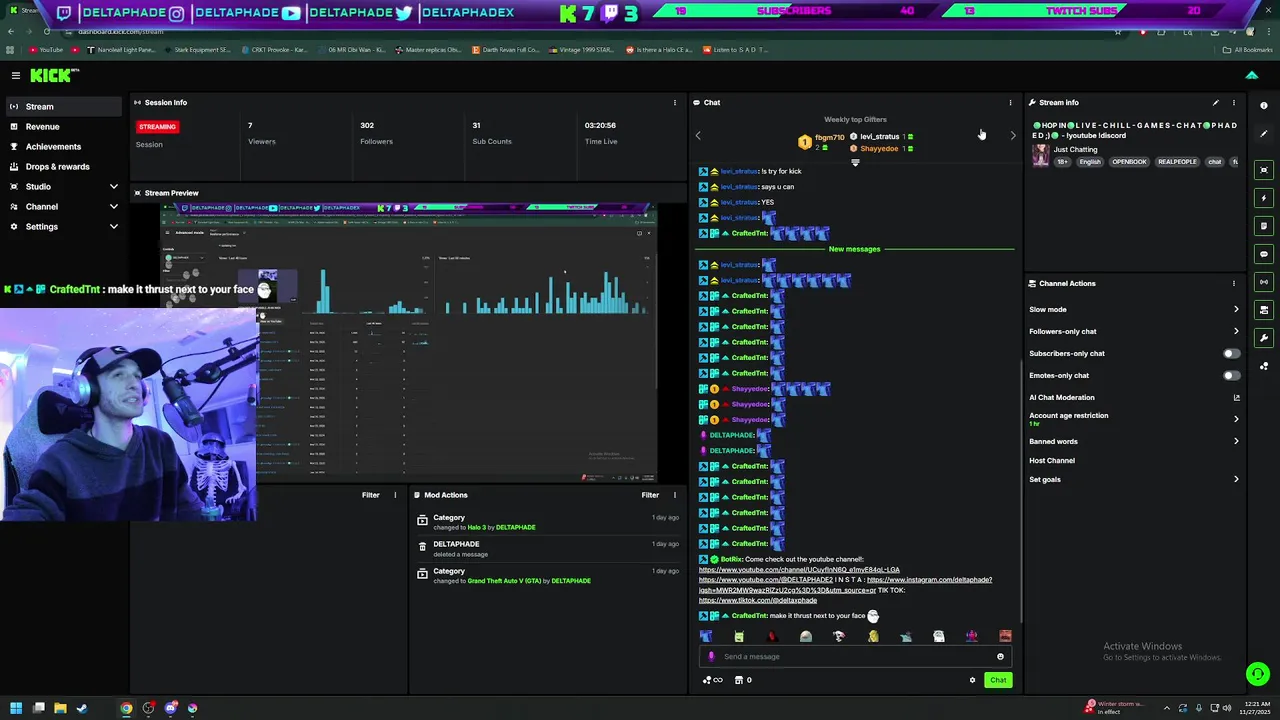Viewport: 1280px width, 720px height.
Task: Open Channel Actions options menu
Action: (1233, 283)
